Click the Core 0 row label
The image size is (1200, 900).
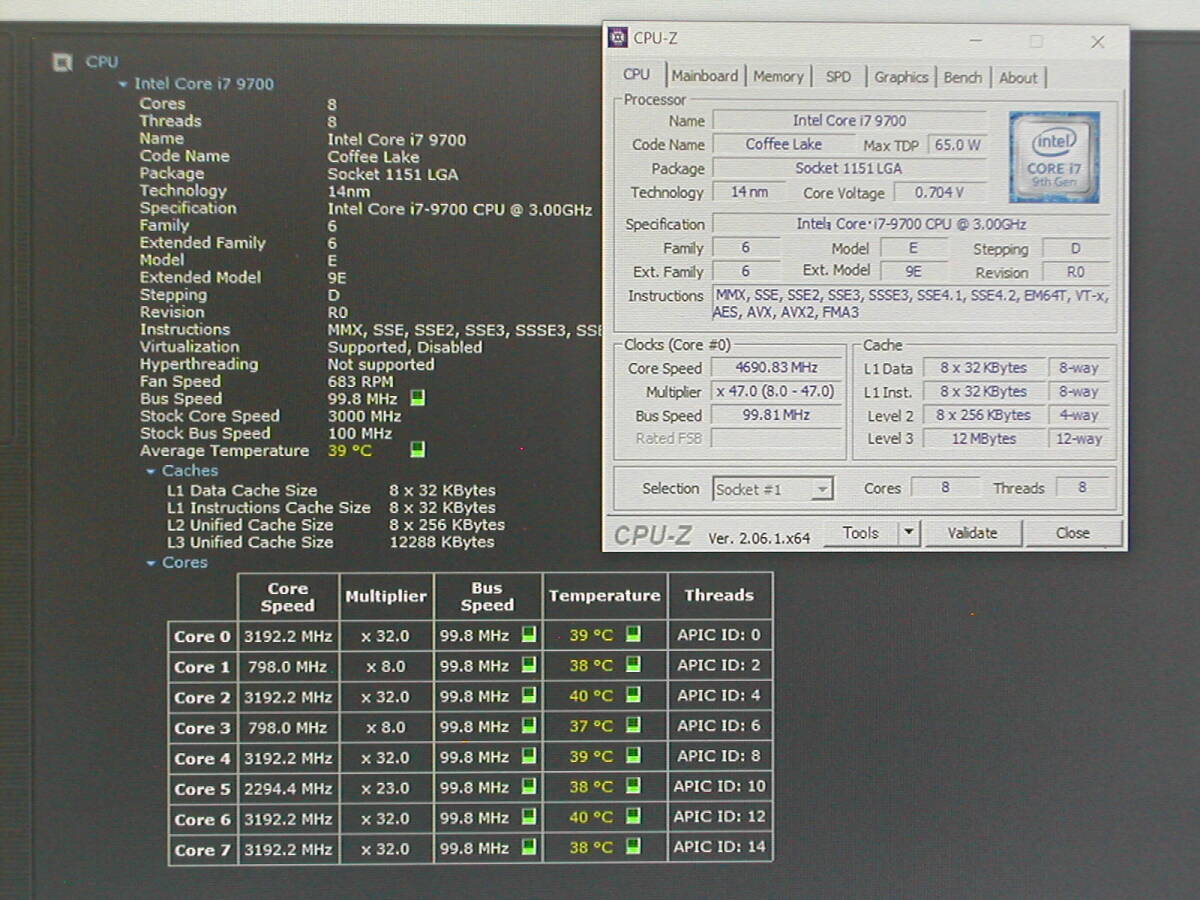pos(202,636)
